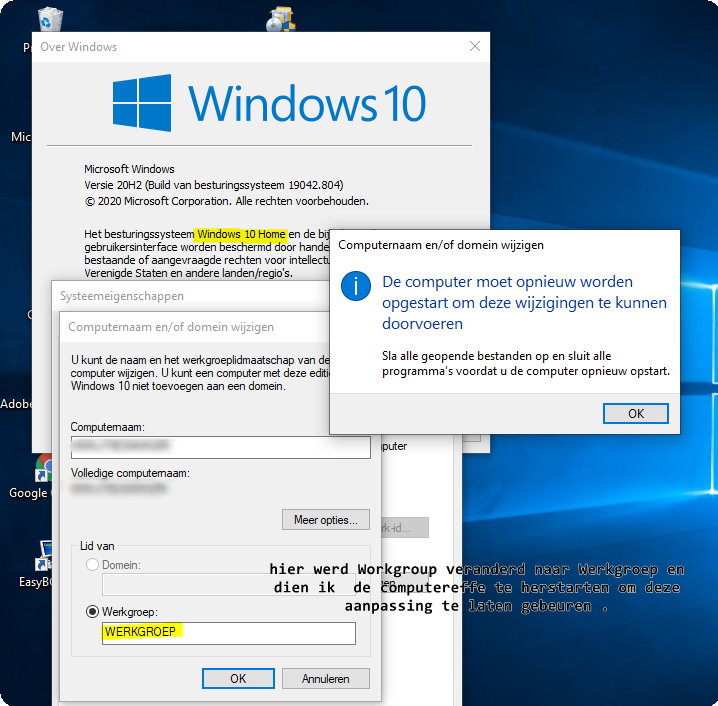Screen dimensions: 718x706
Task: Click the Computernaam input field
Action: (x=220, y=447)
